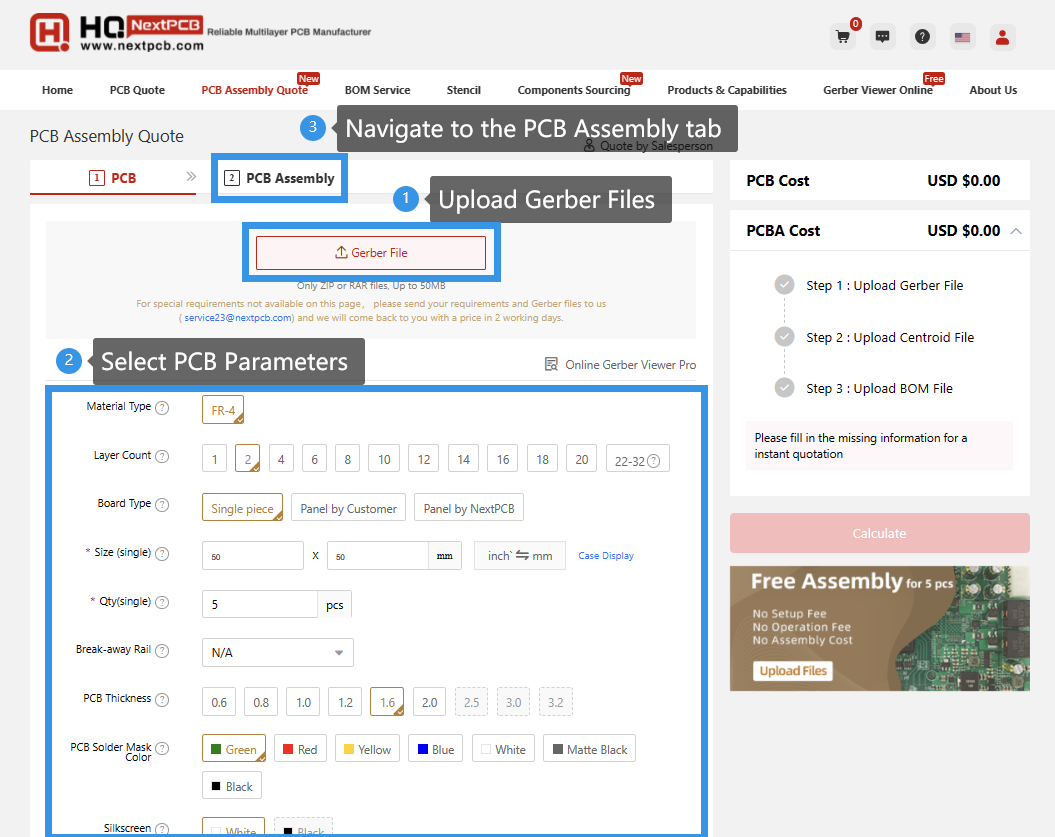Toggle the inch to mm unit switcher
1055x837 pixels.
click(519, 555)
